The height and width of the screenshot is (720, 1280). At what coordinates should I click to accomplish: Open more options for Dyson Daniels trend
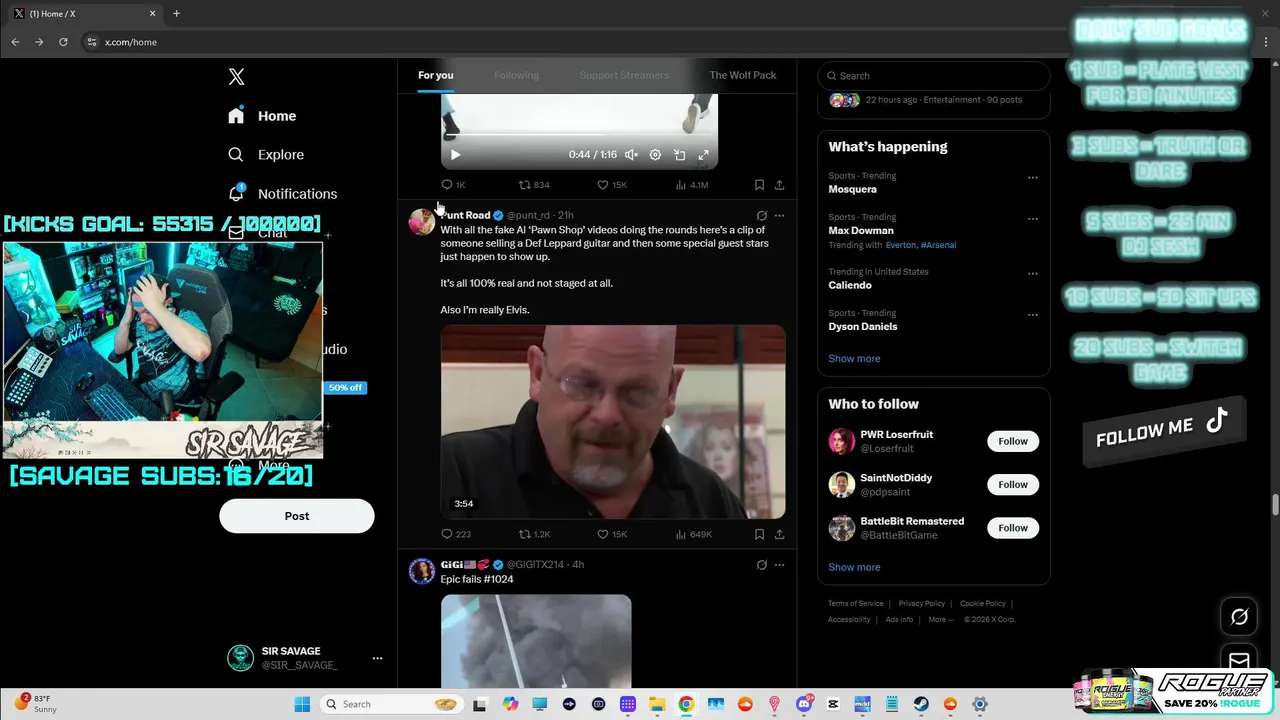click(1033, 315)
